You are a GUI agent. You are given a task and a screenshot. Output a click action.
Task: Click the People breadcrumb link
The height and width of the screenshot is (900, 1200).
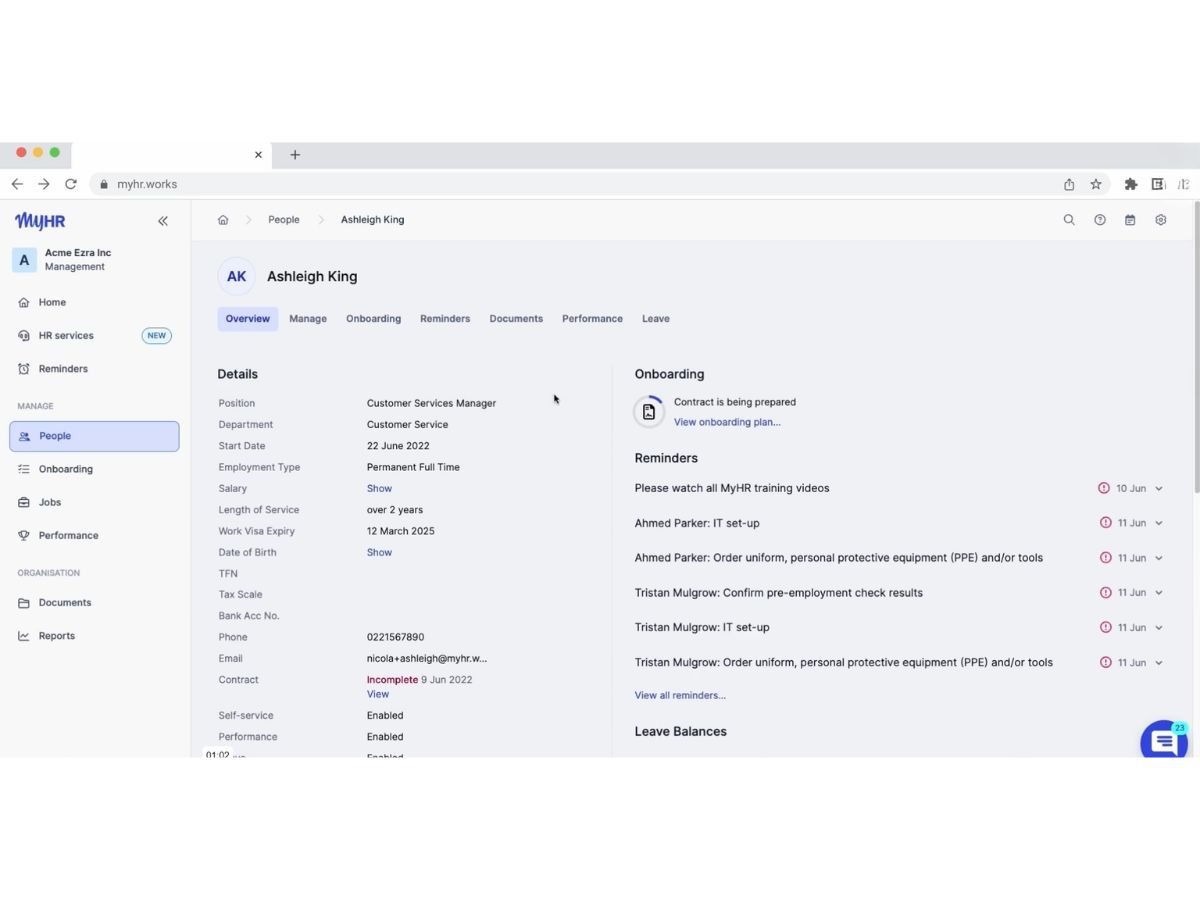pos(284,220)
